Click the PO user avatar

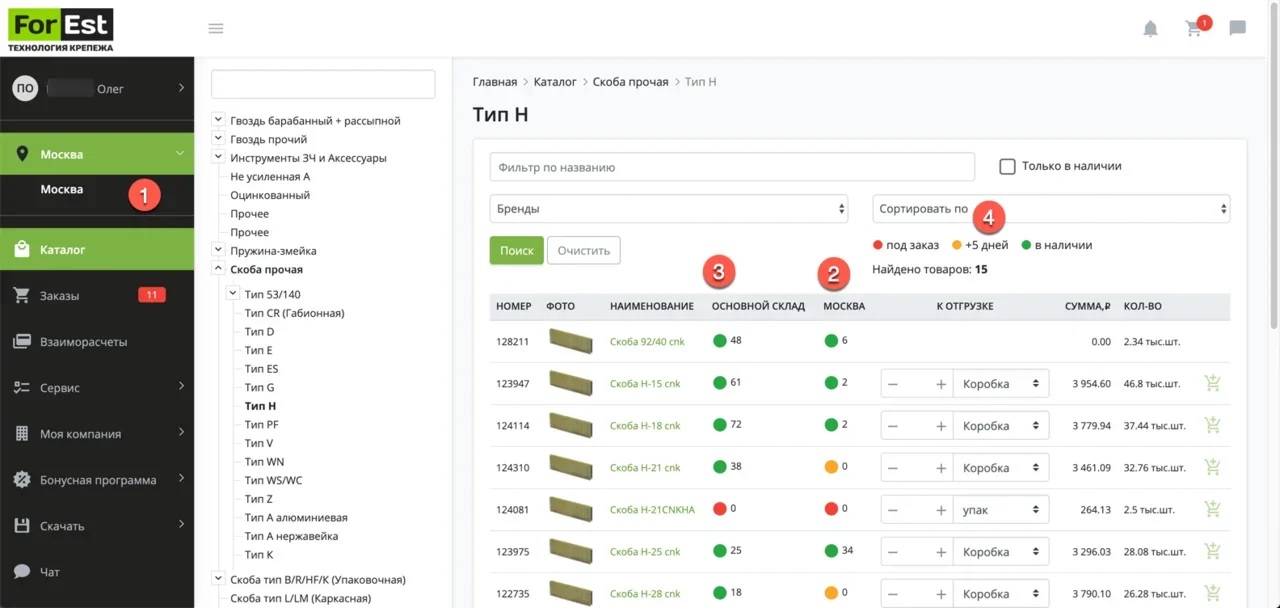click(x=25, y=88)
